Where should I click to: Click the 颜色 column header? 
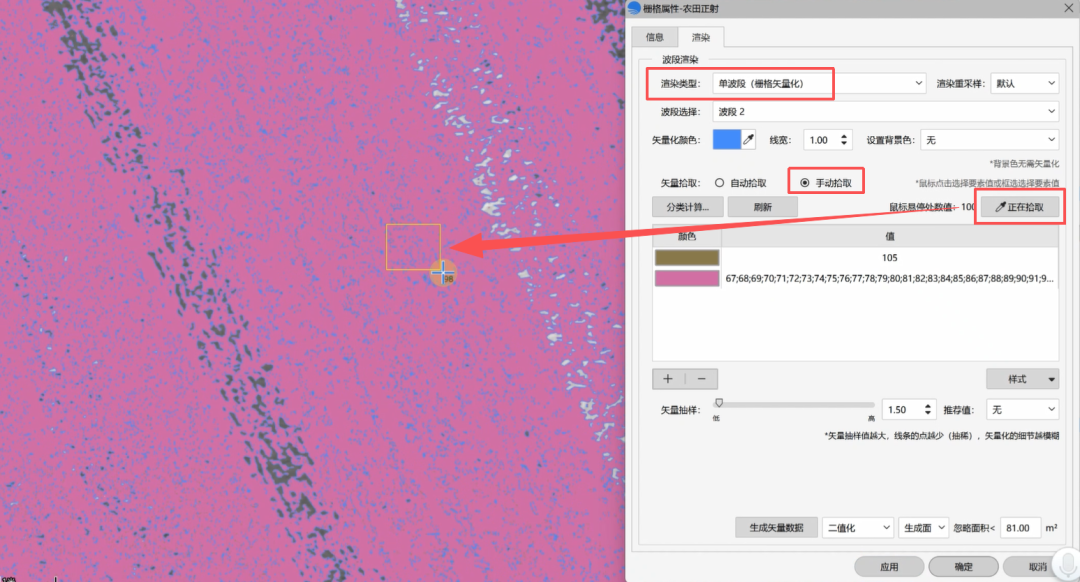pyautogui.click(x=687, y=236)
